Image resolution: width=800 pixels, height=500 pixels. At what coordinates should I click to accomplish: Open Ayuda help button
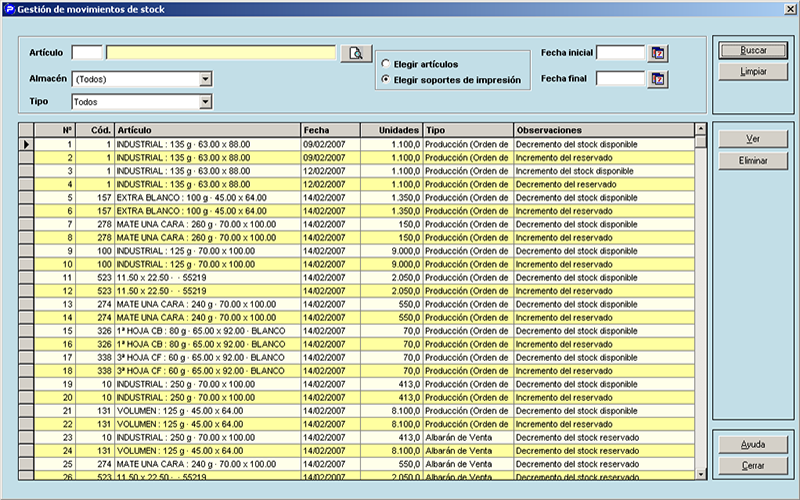(x=753, y=444)
